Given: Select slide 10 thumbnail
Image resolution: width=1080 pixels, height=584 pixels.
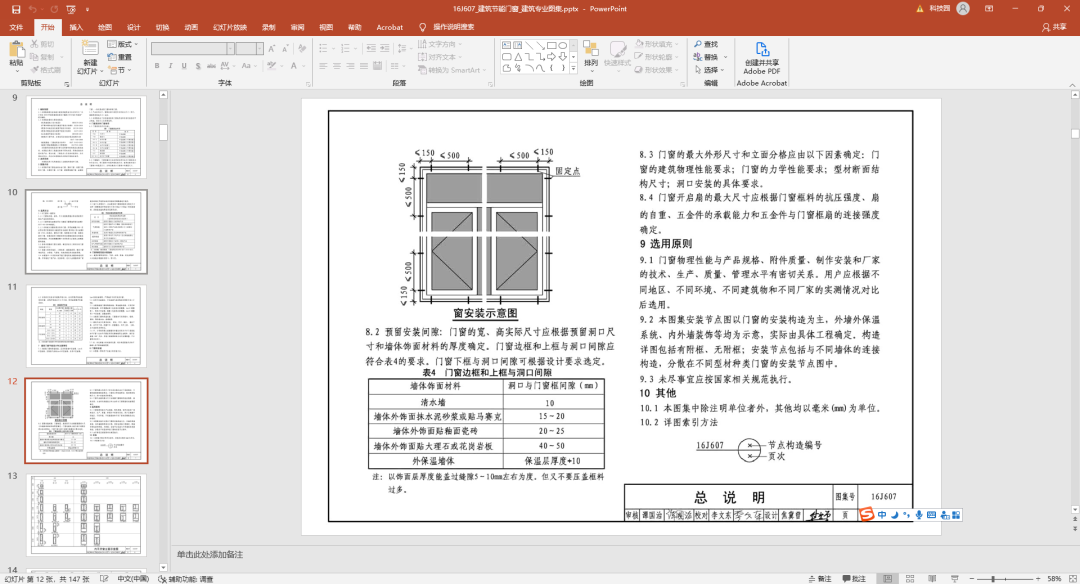Looking at the screenshot, I should [87, 232].
